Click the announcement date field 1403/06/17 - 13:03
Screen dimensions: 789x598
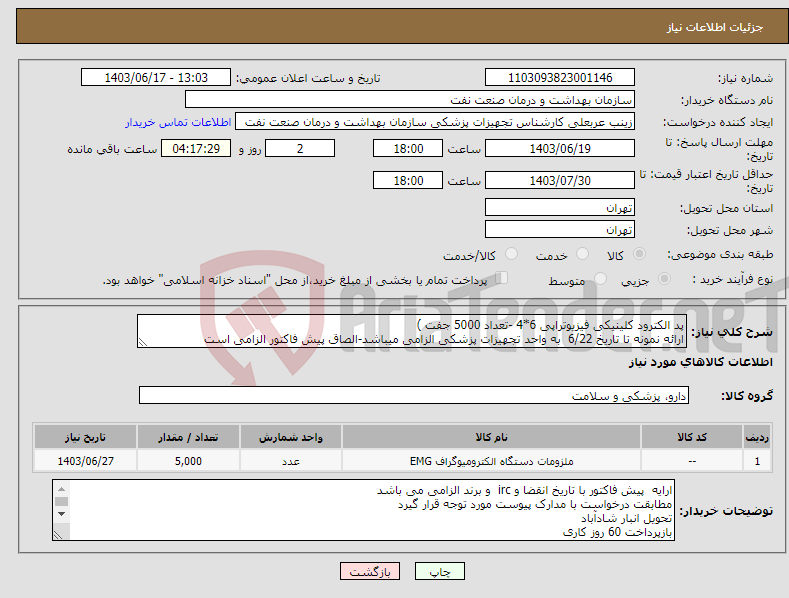pos(156,78)
